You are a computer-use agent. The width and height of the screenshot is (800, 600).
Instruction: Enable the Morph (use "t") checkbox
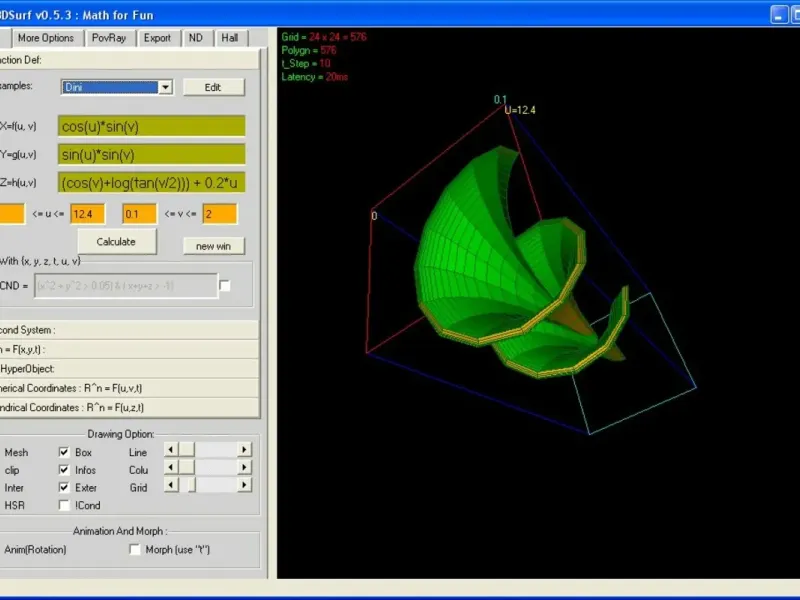pyautogui.click(x=136, y=549)
